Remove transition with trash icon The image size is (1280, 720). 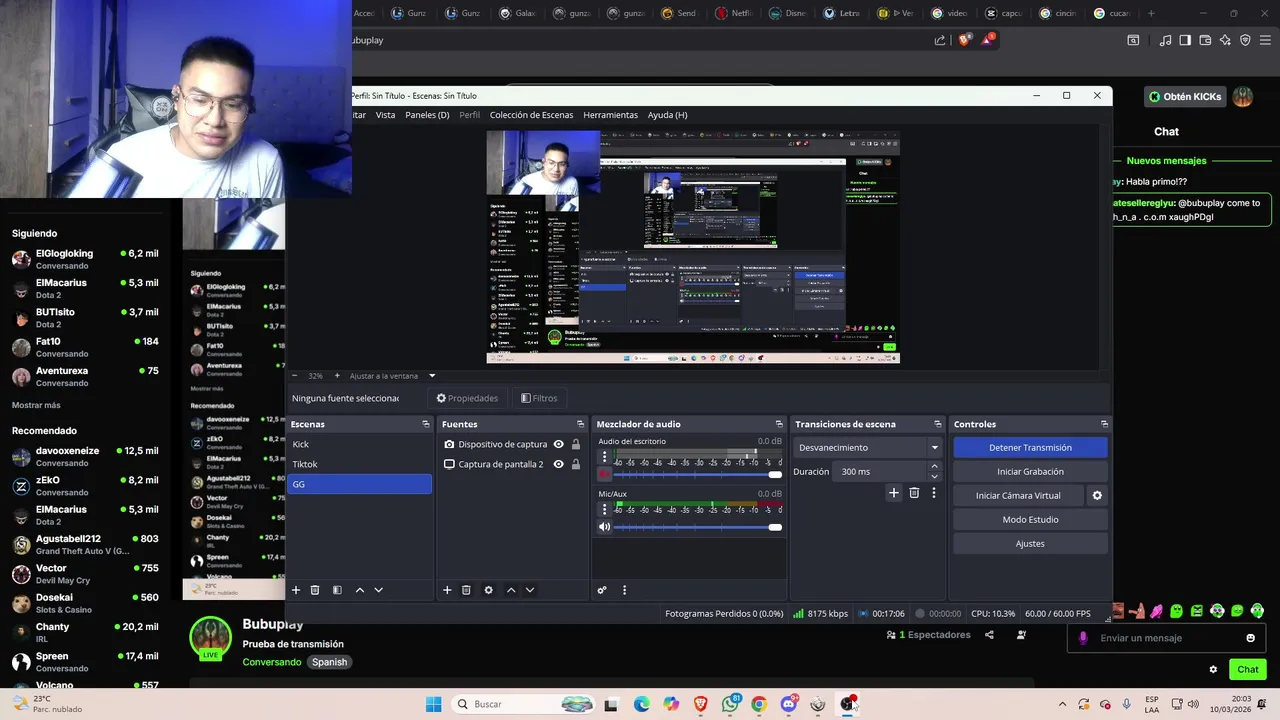click(914, 493)
